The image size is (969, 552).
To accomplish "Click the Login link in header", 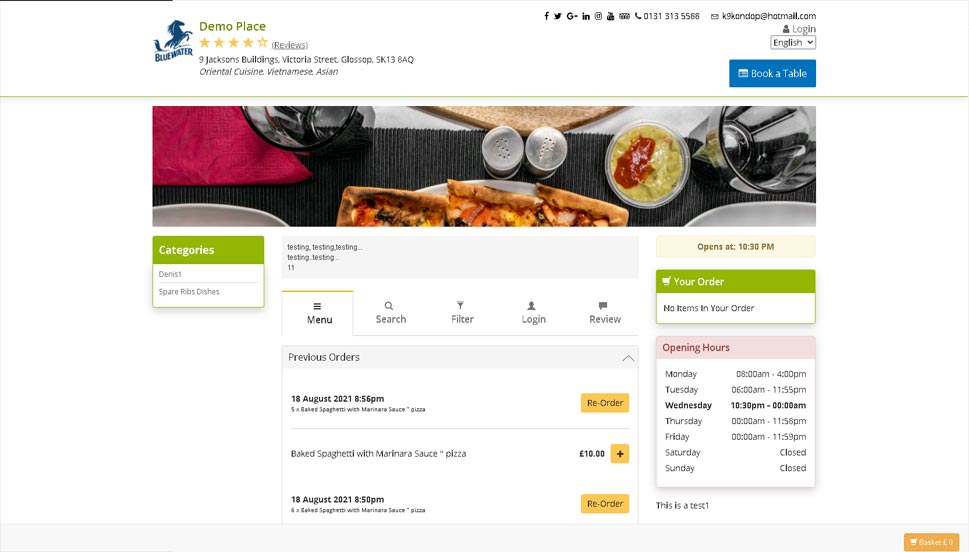I will (x=799, y=29).
